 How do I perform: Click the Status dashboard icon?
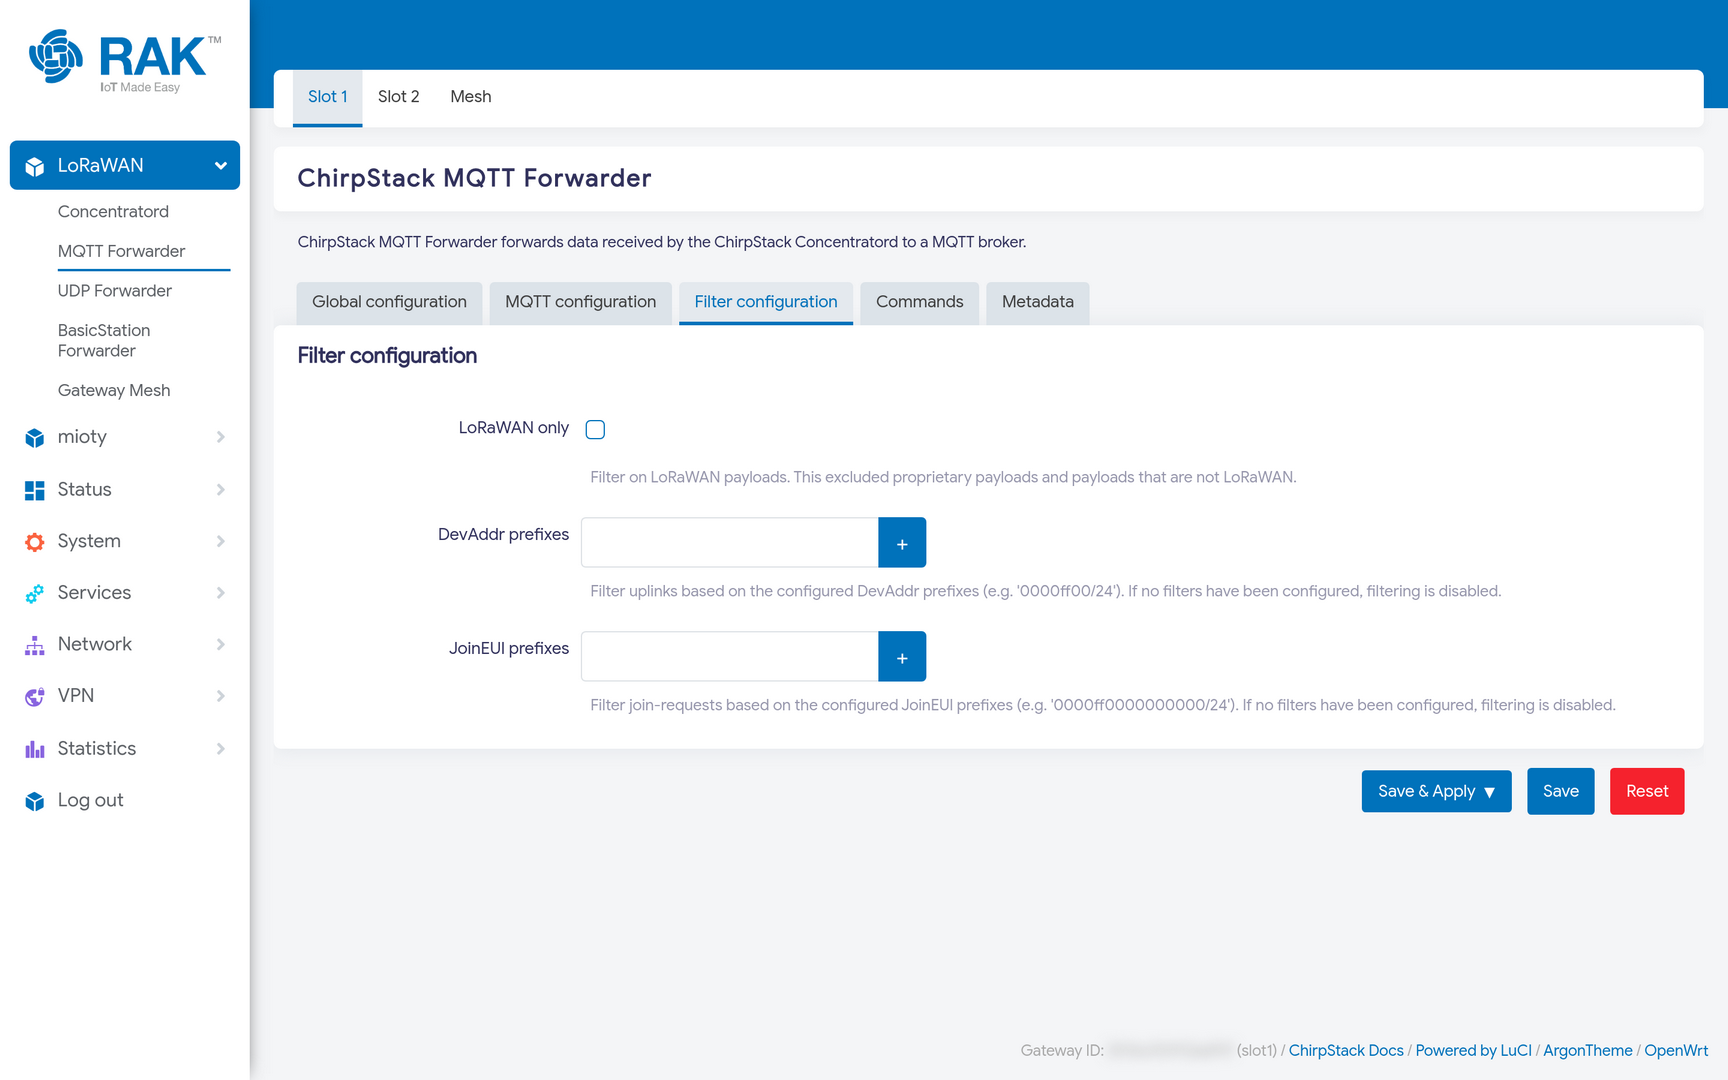35,490
